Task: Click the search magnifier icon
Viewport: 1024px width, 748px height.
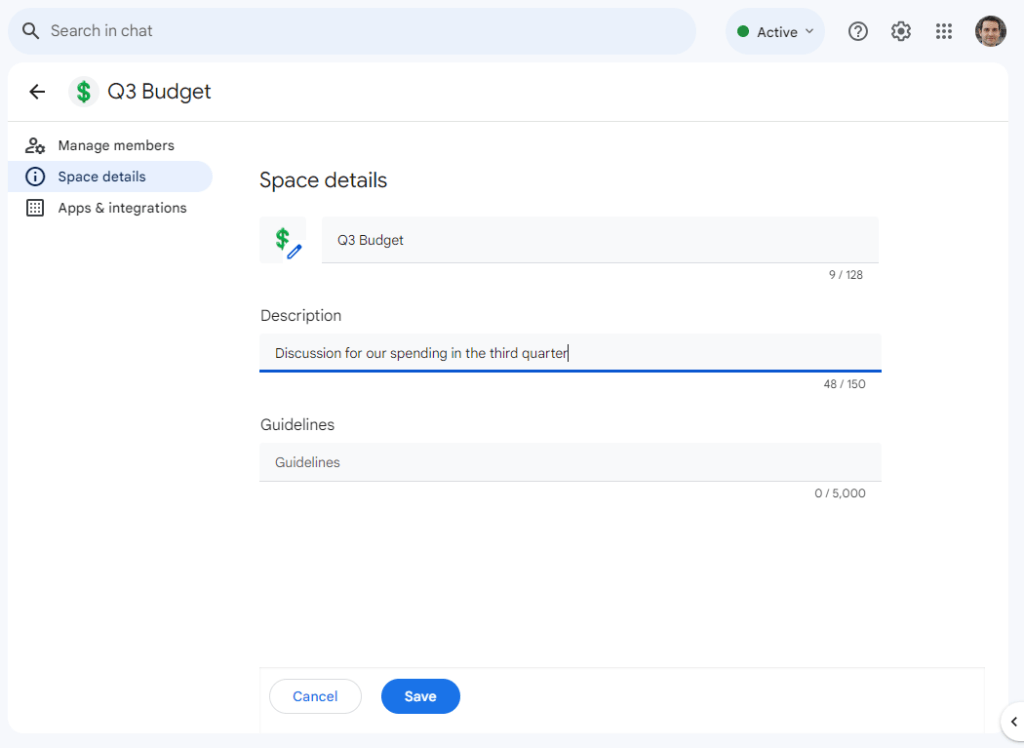Action: tap(31, 31)
